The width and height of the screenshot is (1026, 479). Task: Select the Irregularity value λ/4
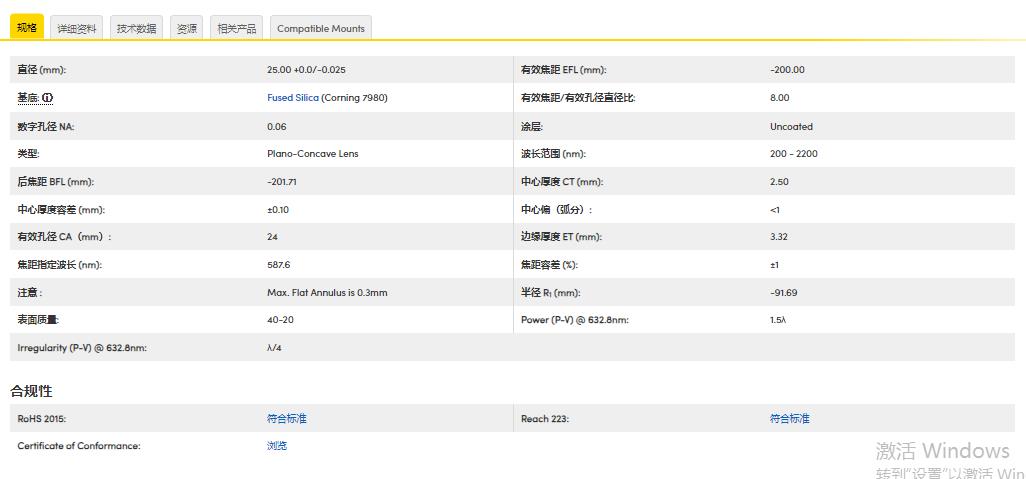click(274, 347)
